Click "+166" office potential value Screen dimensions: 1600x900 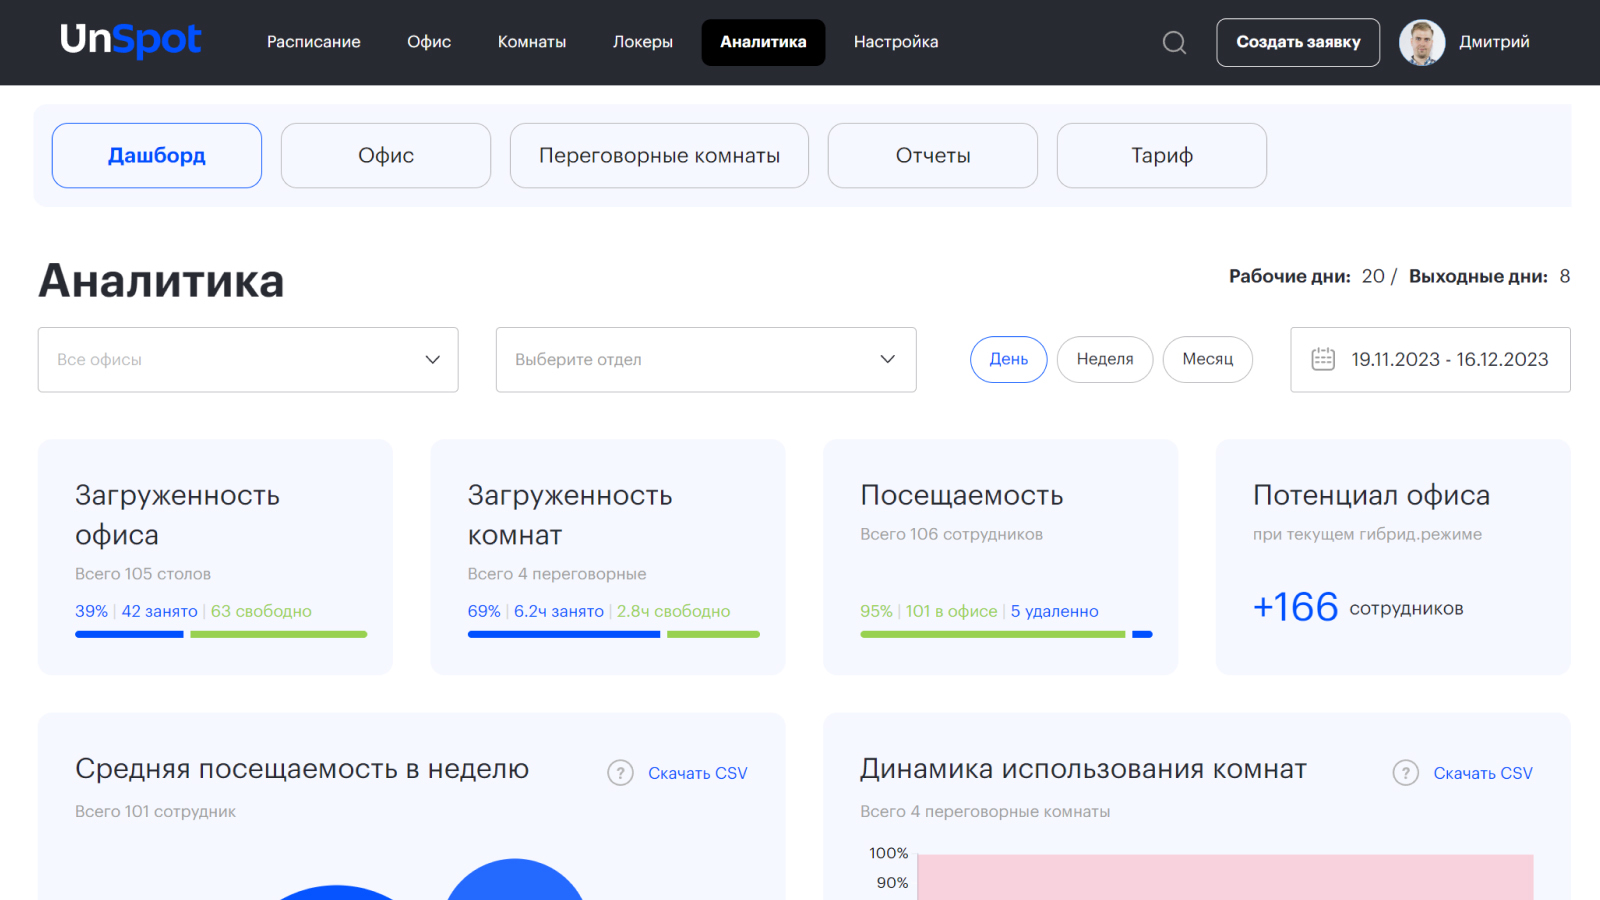1296,607
